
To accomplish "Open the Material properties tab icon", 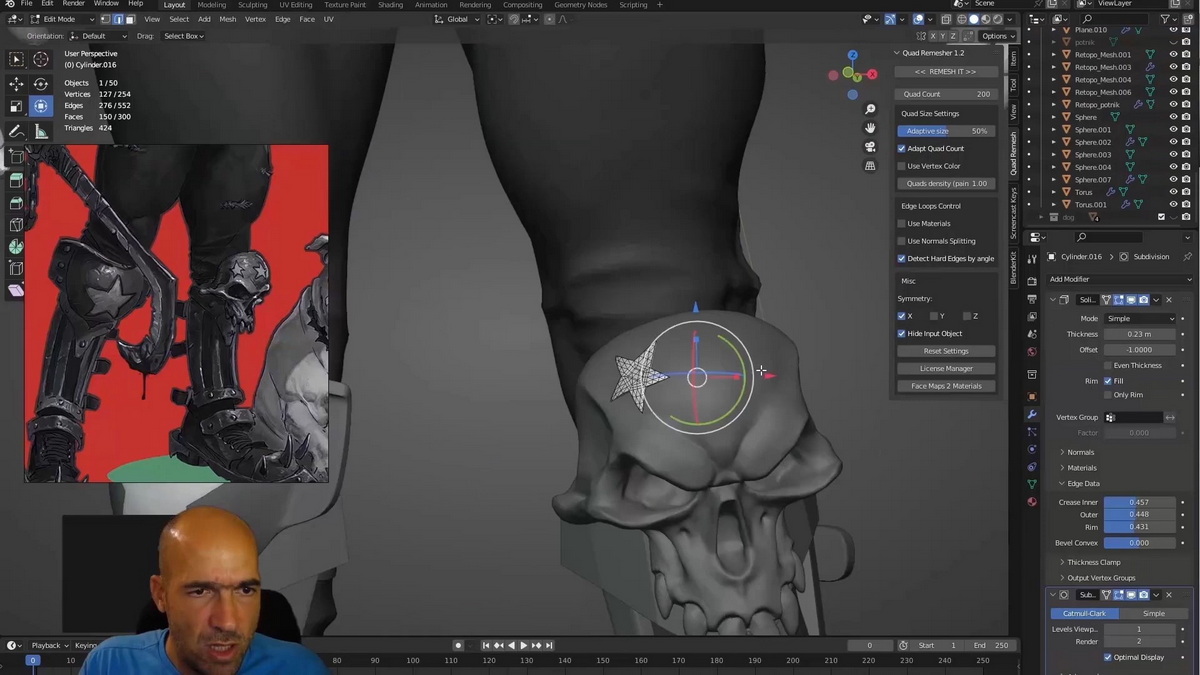I will click(x=1032, y=502).
